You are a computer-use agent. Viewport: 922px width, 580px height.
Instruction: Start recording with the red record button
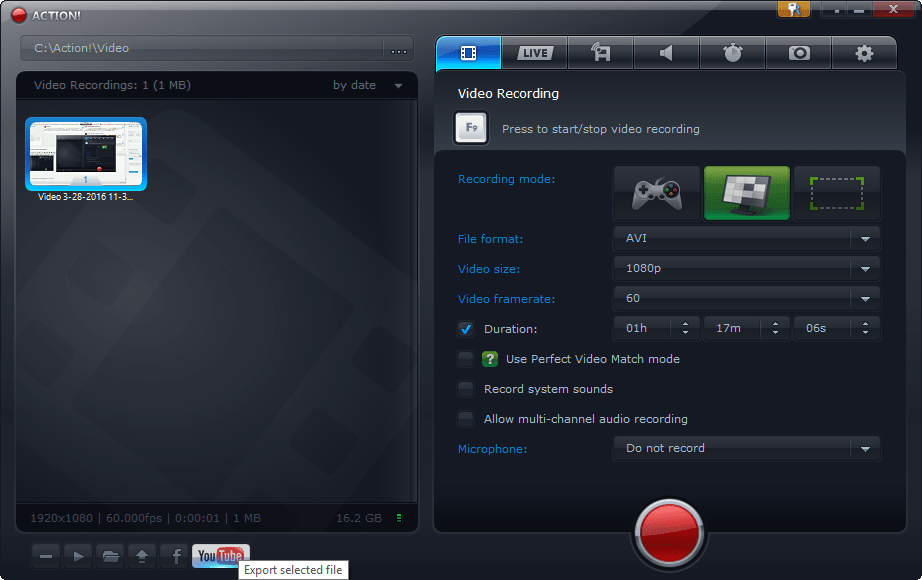669,534
